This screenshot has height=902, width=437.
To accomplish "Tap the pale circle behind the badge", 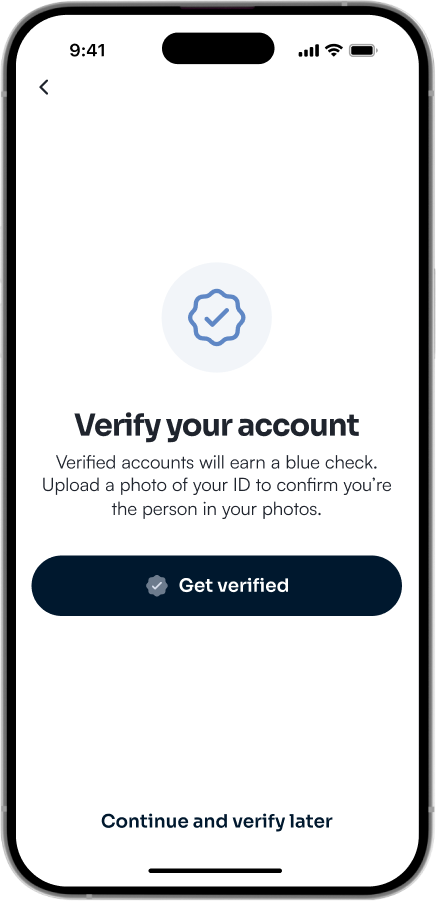I will pyautogui.click(x=217, y=317).
